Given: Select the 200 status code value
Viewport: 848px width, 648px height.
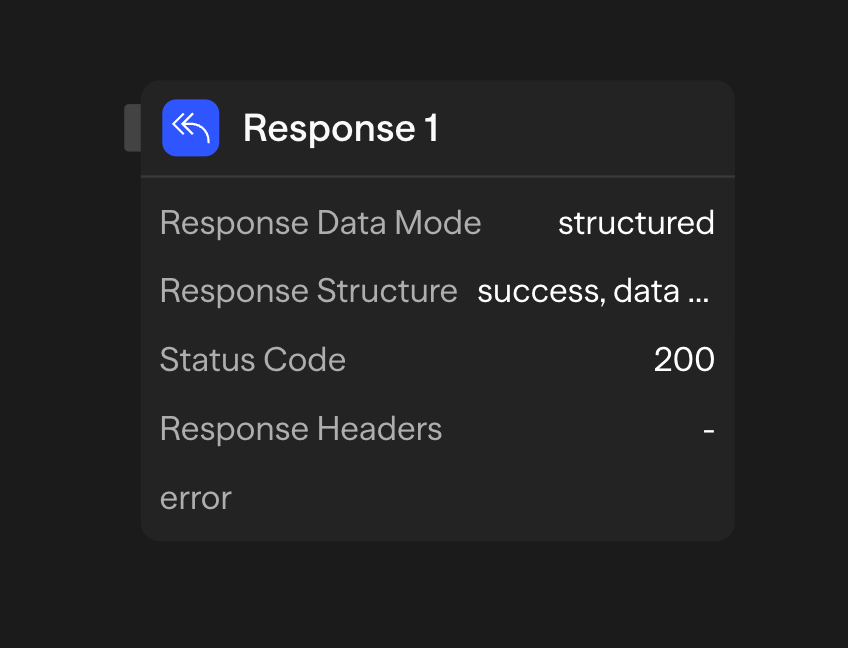Looking at the screenshot, I should point(684,359).
